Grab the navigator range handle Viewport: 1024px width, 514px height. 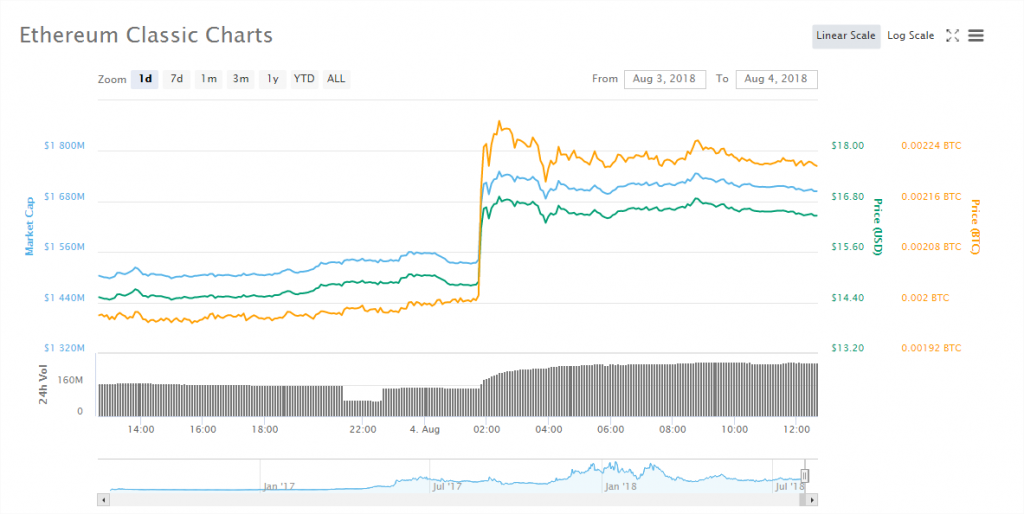pos(805,475)
